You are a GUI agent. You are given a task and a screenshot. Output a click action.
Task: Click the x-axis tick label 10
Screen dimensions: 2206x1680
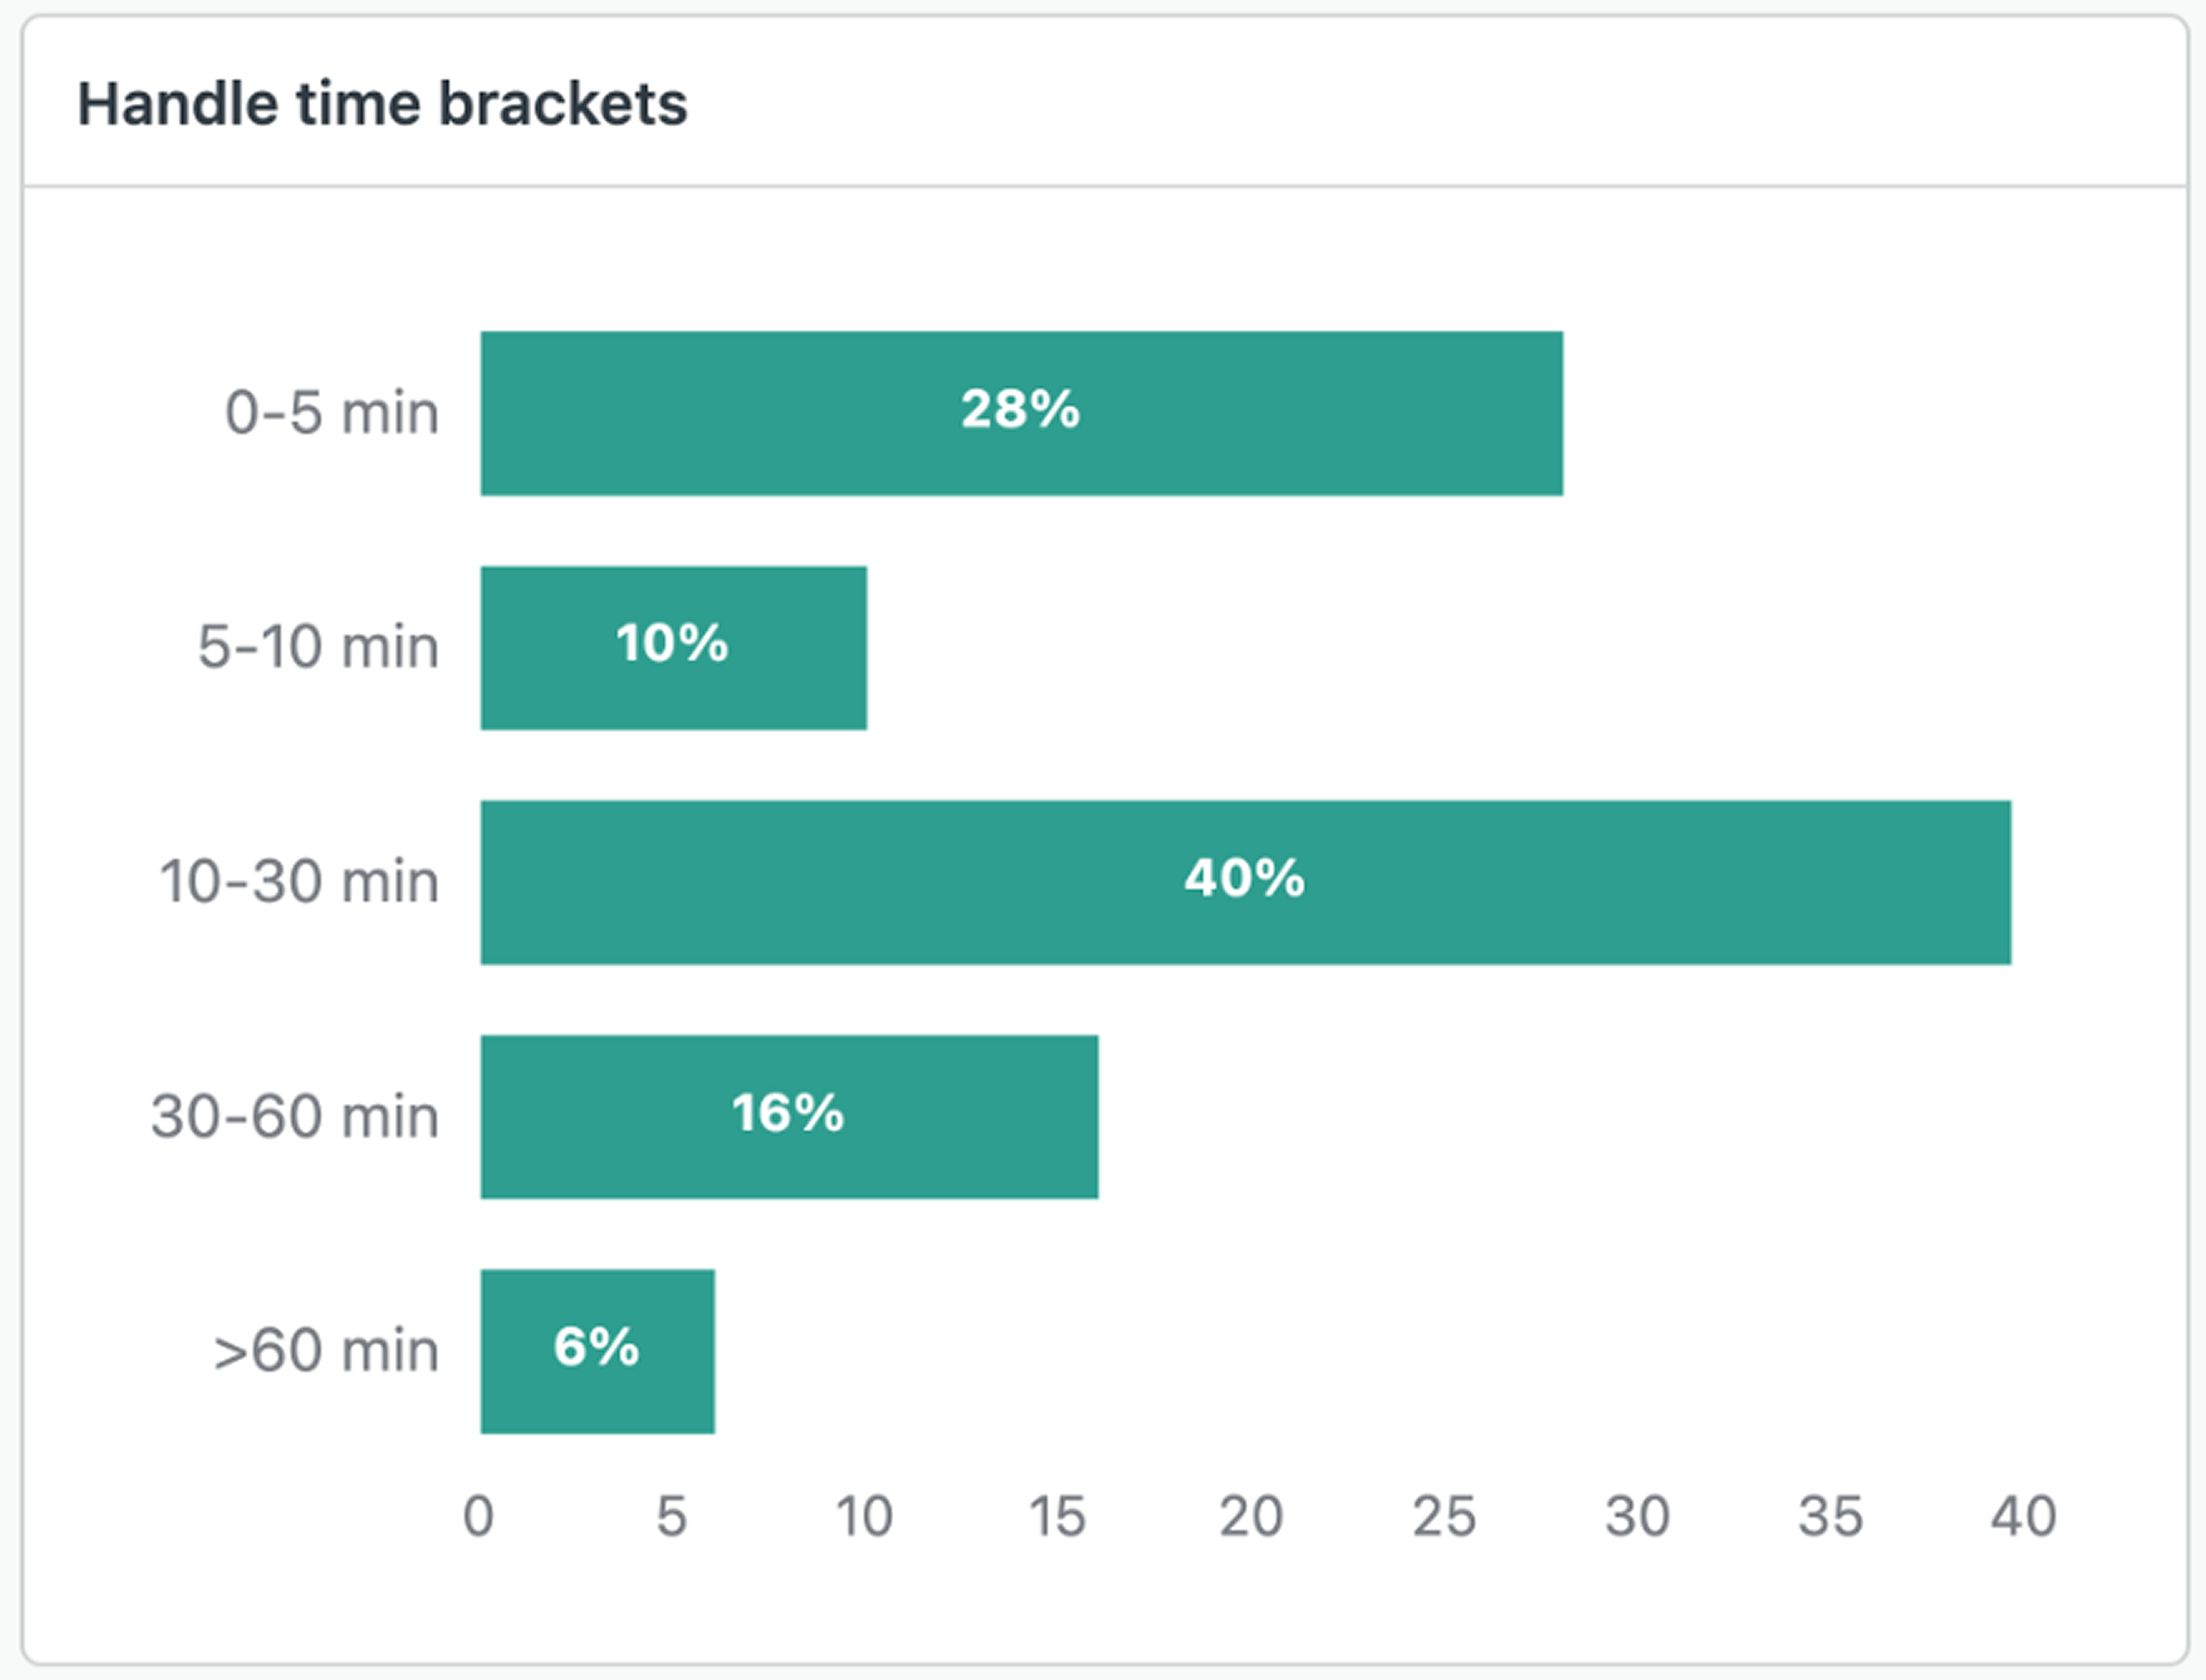[865, 1516]
